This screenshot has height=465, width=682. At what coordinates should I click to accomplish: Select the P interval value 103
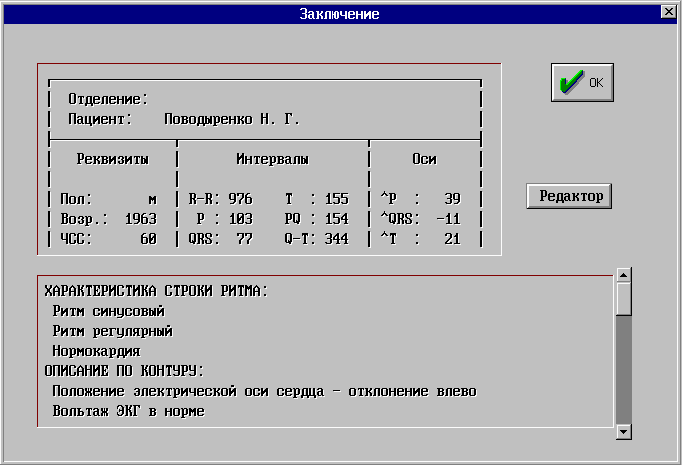tap(241, 219)
